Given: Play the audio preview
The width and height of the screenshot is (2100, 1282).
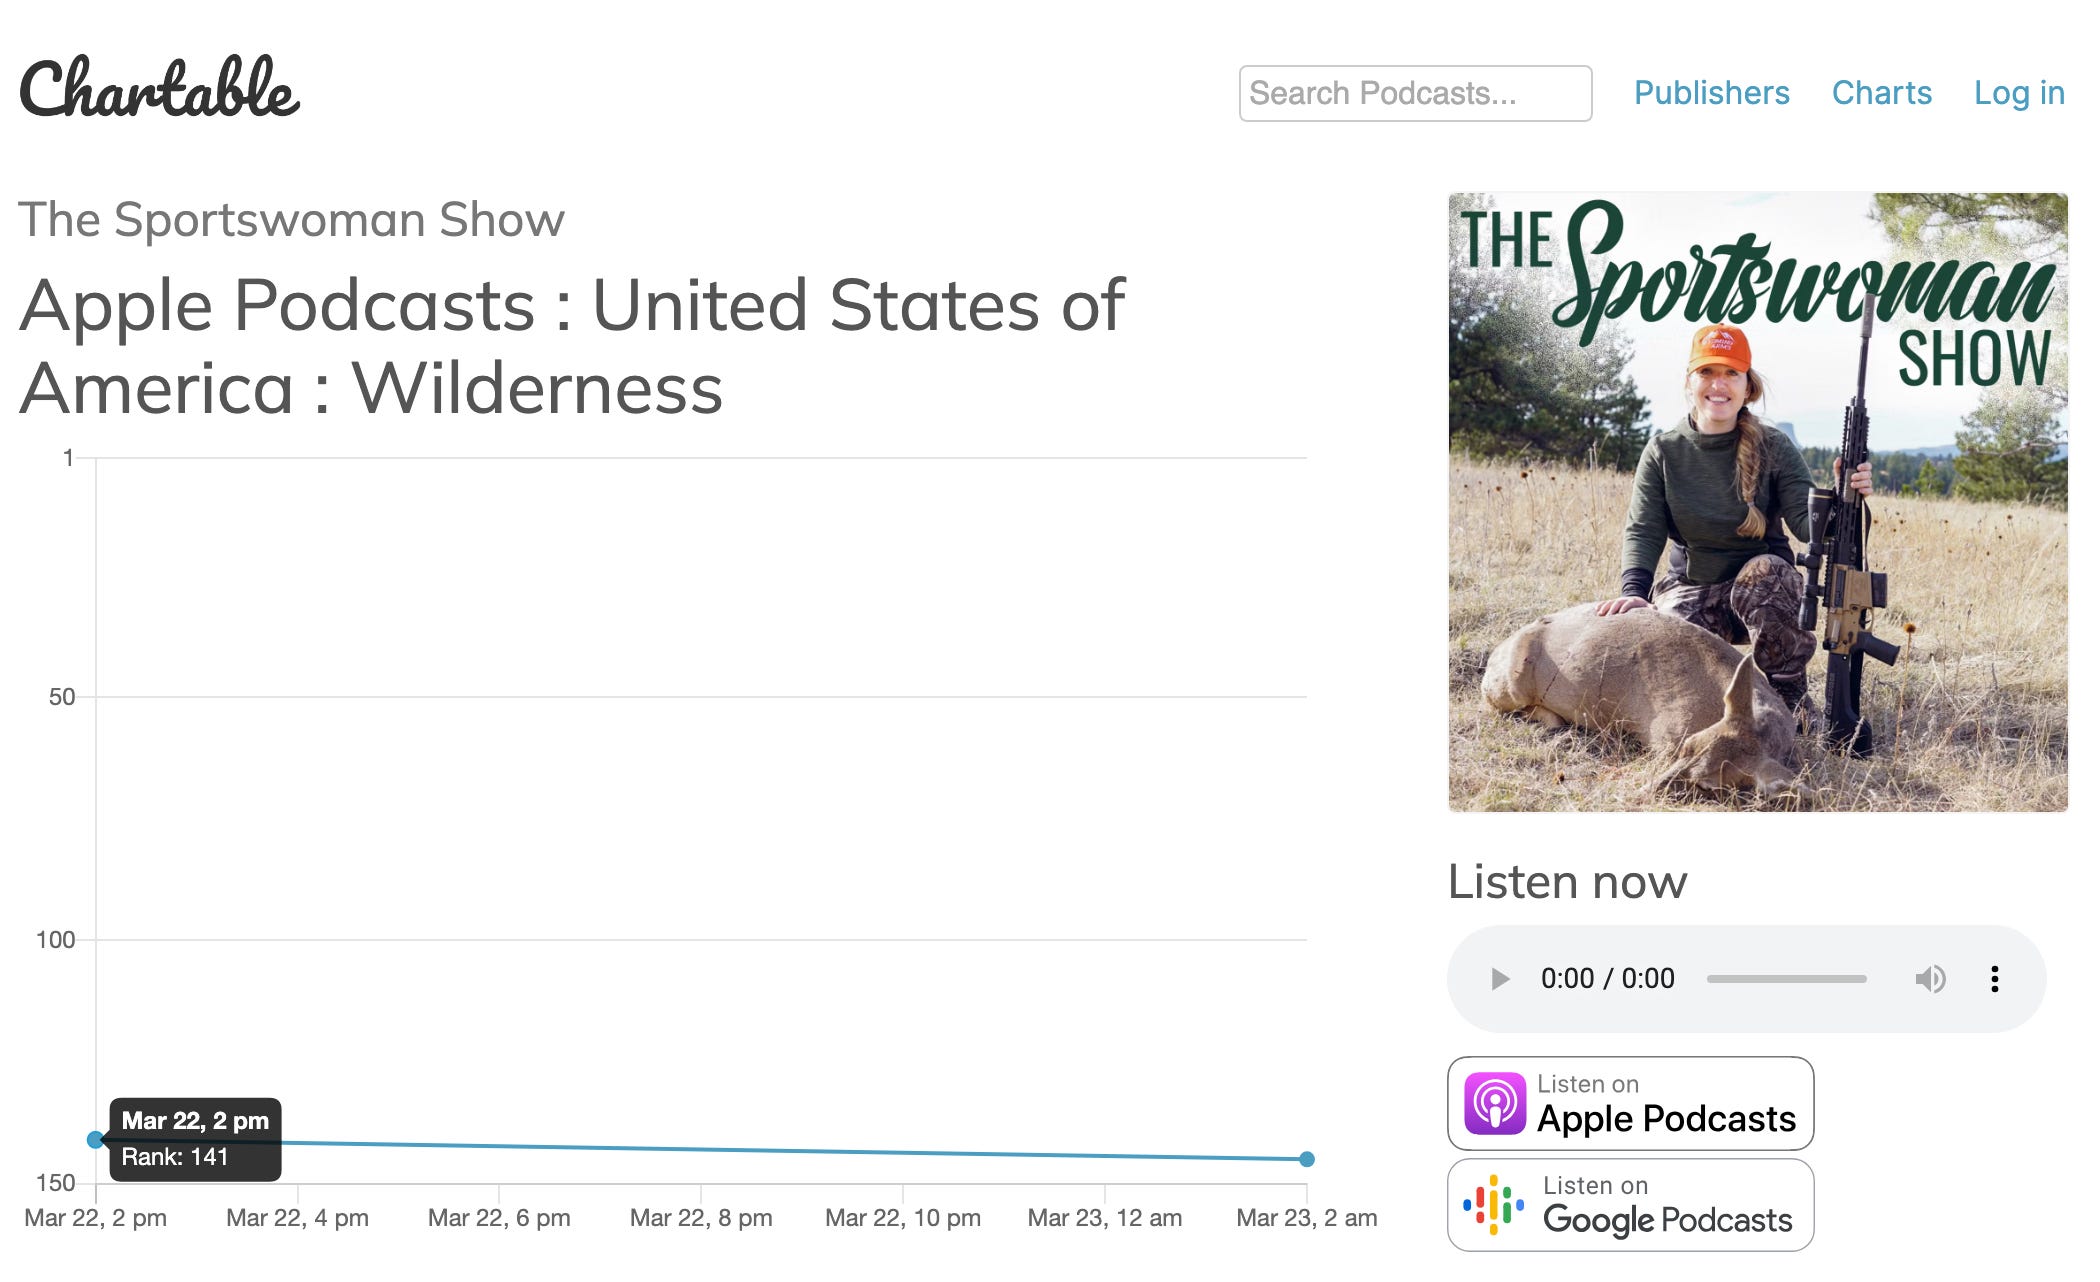Looking at the screenshot, I should tap(1499, 978).
